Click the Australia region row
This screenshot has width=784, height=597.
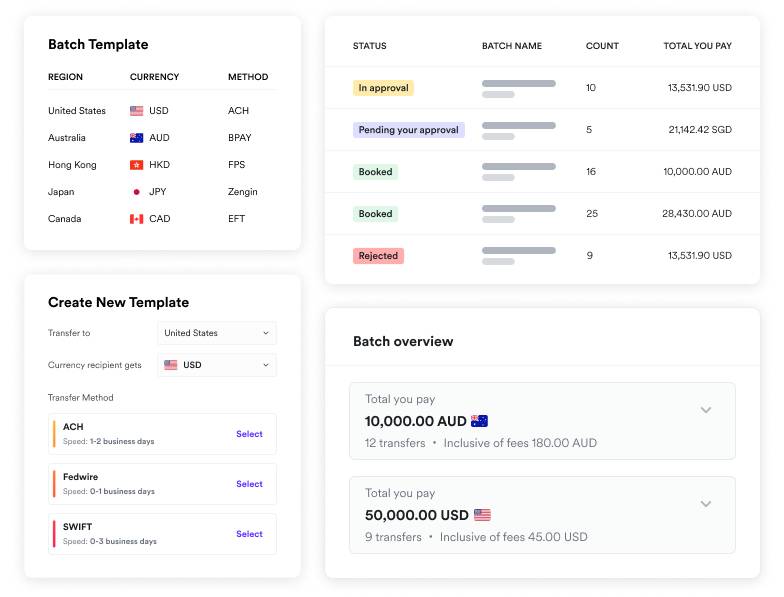click(162, 138)
